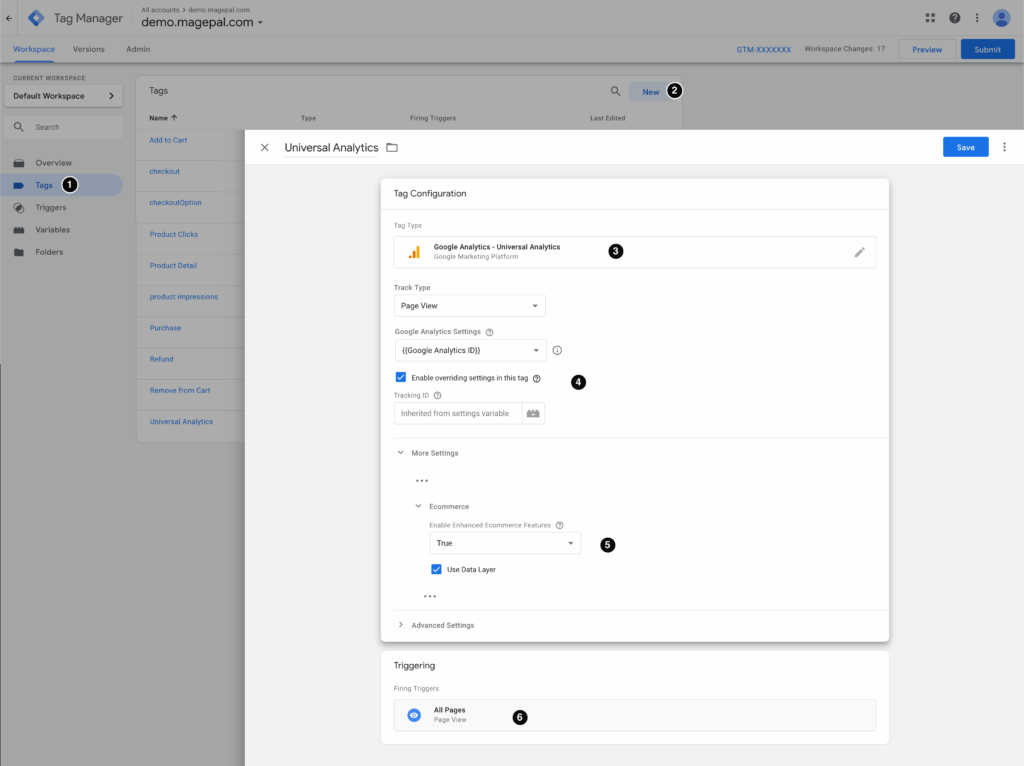Click the GTM-XXXXXXX container ID link

click(x=763, y=50)
